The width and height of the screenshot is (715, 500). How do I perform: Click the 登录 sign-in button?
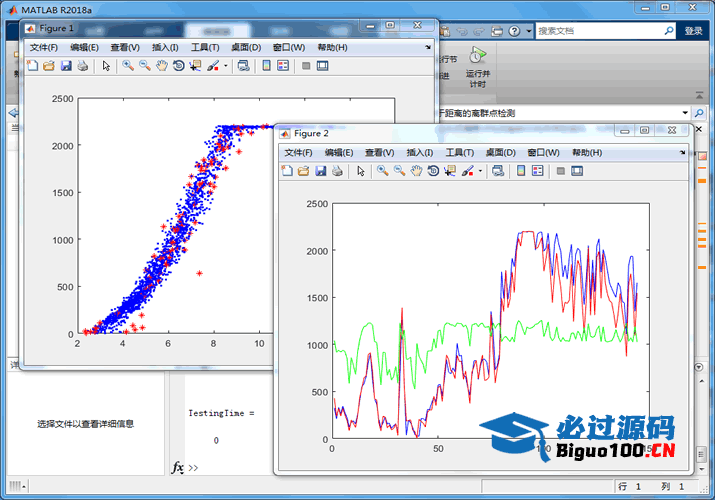click(693, 31)
